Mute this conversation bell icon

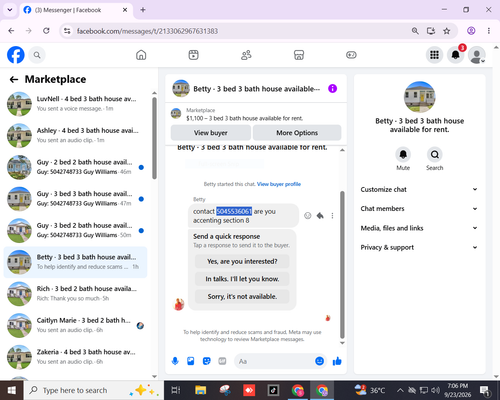coord(403,154)
